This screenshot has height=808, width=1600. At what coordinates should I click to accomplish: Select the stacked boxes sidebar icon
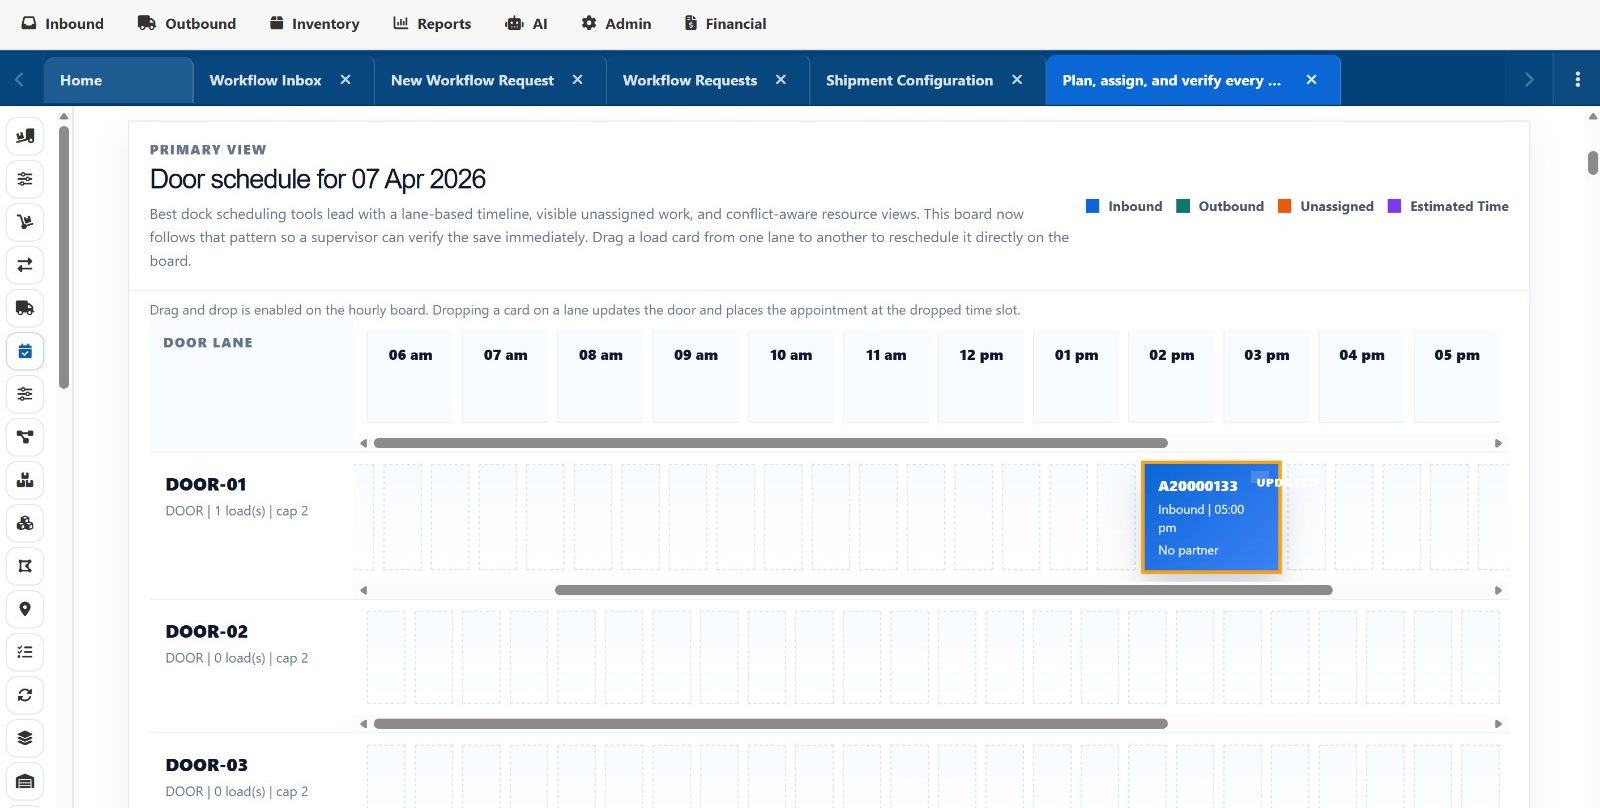point(25,480)
